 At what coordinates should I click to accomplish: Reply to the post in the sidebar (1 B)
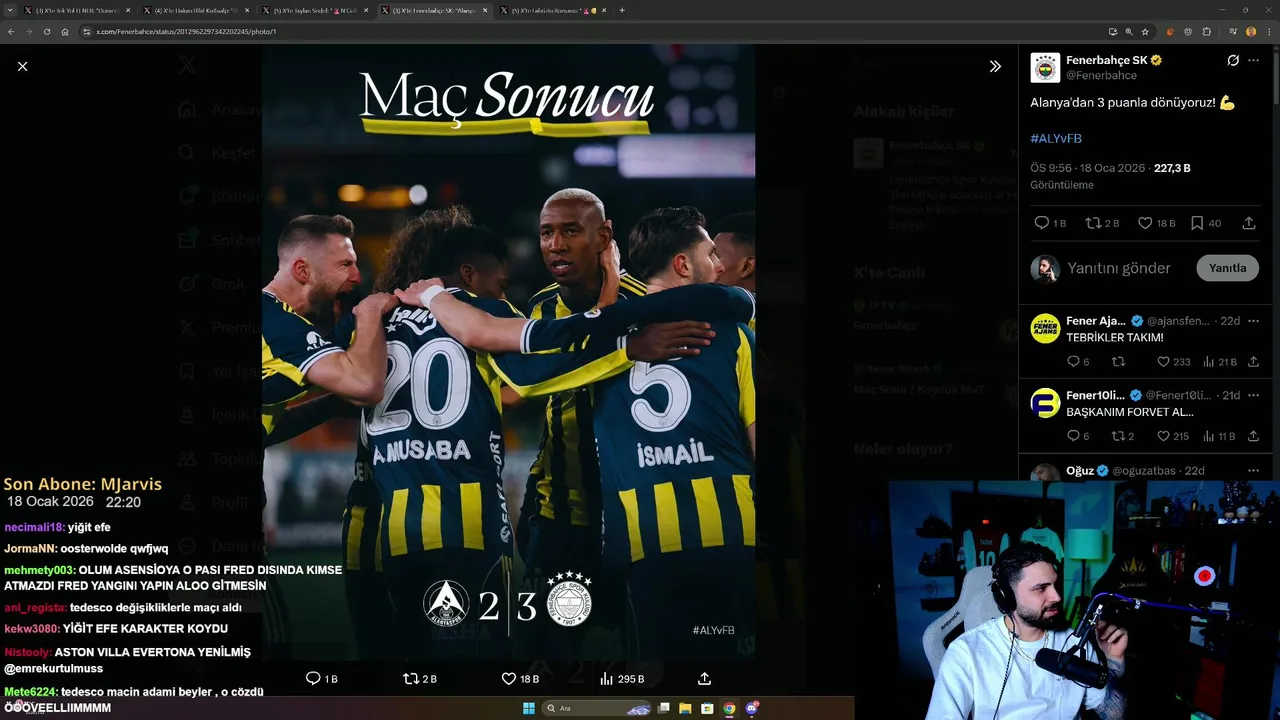pos(1050,223)
